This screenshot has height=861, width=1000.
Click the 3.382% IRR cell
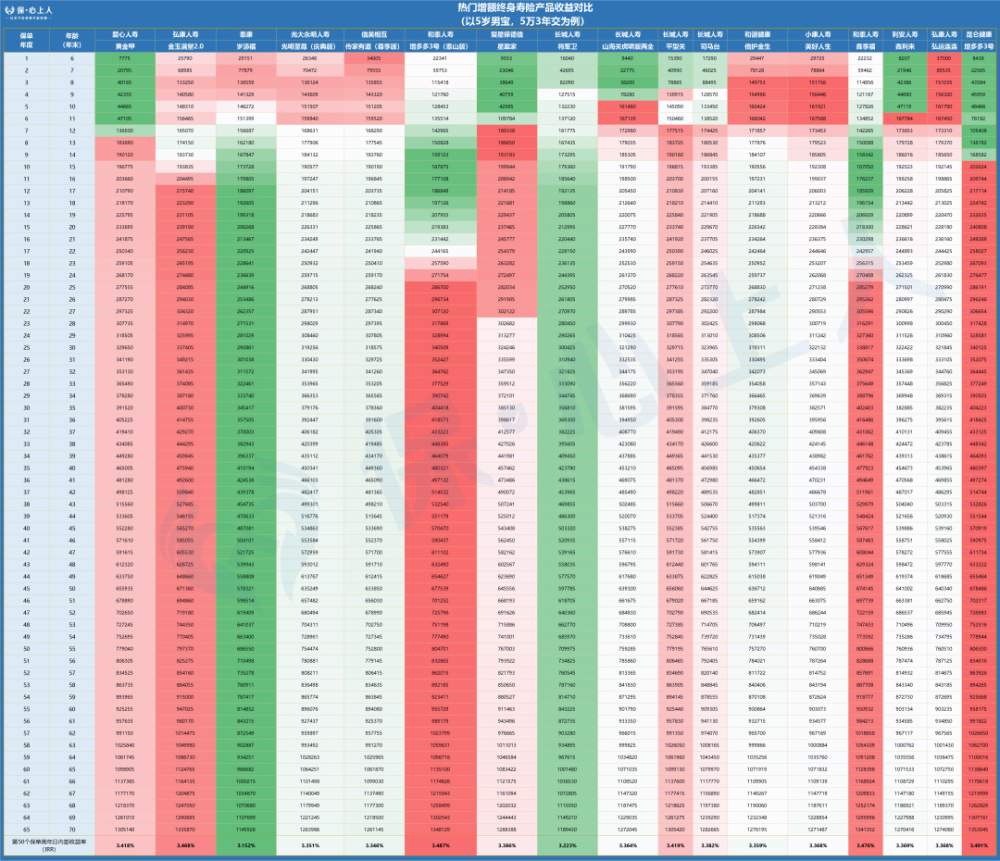pos(710,845)
